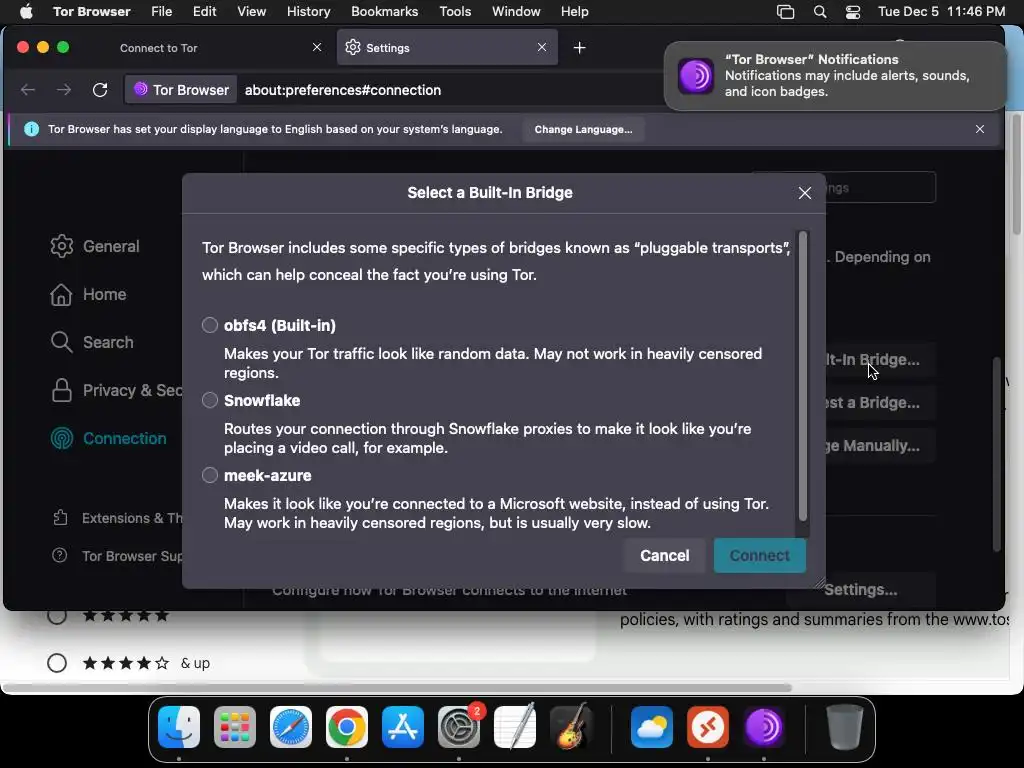Open the View menu

(251, 11)
